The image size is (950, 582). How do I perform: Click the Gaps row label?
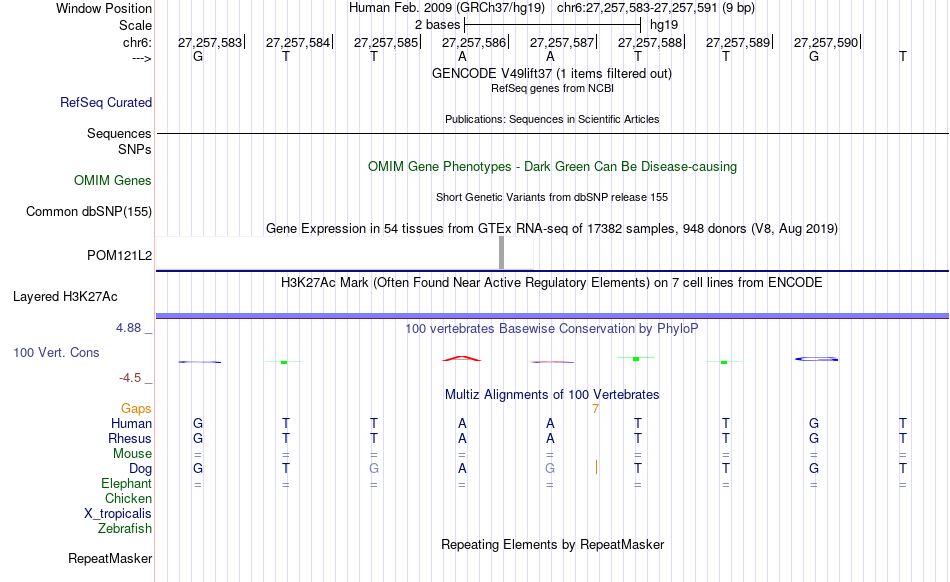tap(136, 408)
